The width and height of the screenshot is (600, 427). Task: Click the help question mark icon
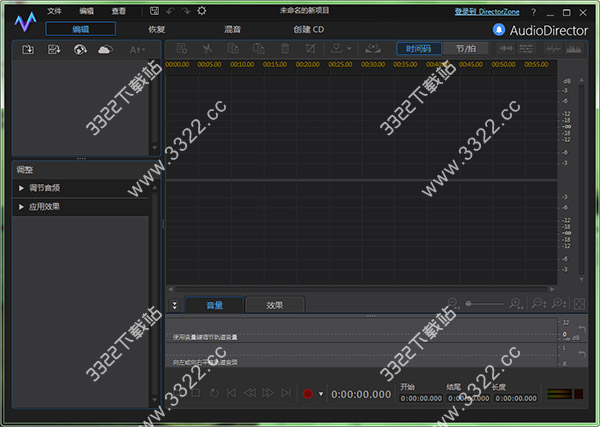pyautogui.click(x=533, y=13)
